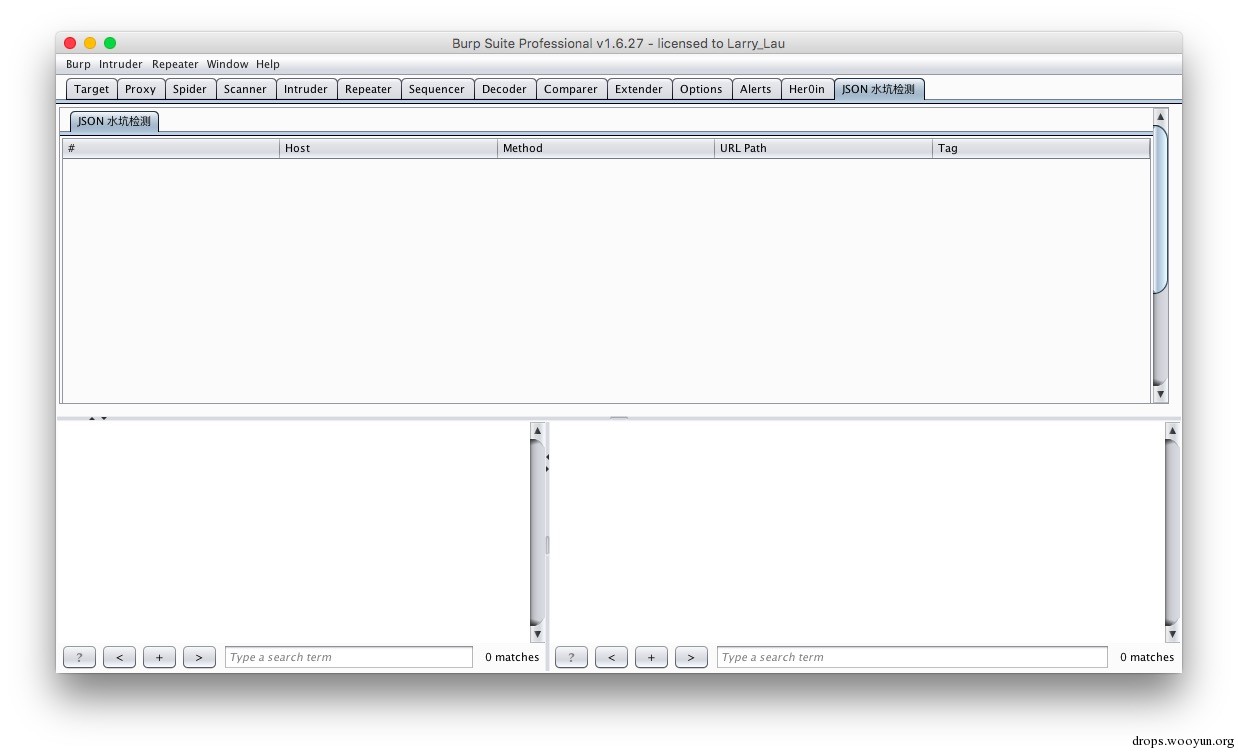The image size is (1238, 753).
Task: Open the Help menu
Action: (x=268, y=64)
